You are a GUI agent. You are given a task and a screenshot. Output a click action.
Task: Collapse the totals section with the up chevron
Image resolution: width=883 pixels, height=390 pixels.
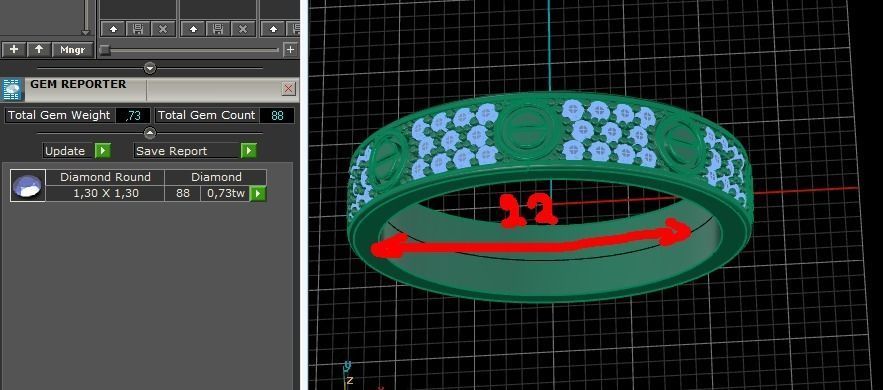[x=150, y=133]
